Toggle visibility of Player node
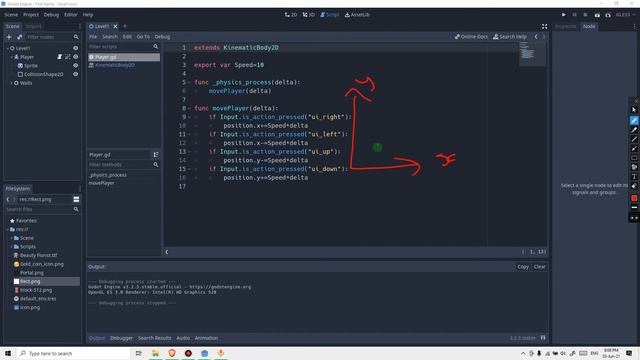 [x=76, y=57]
